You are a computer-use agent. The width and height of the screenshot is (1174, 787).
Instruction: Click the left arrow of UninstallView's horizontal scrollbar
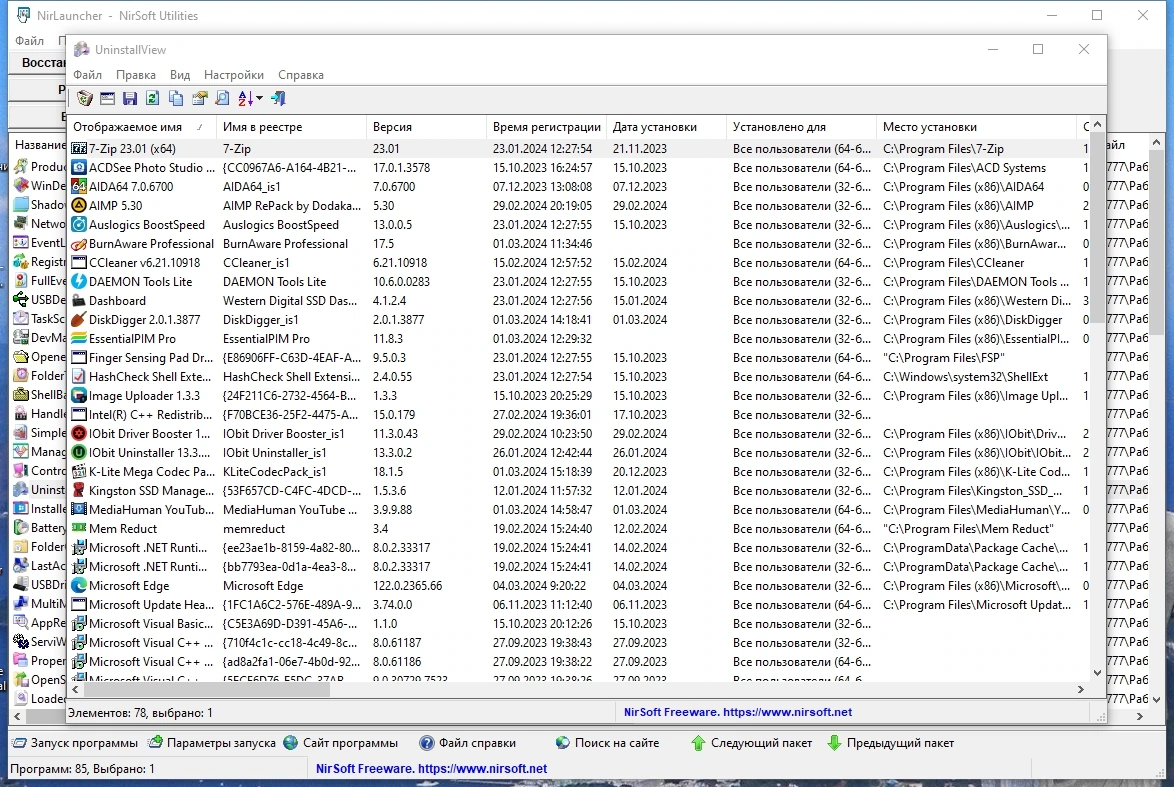pos(75,689)
